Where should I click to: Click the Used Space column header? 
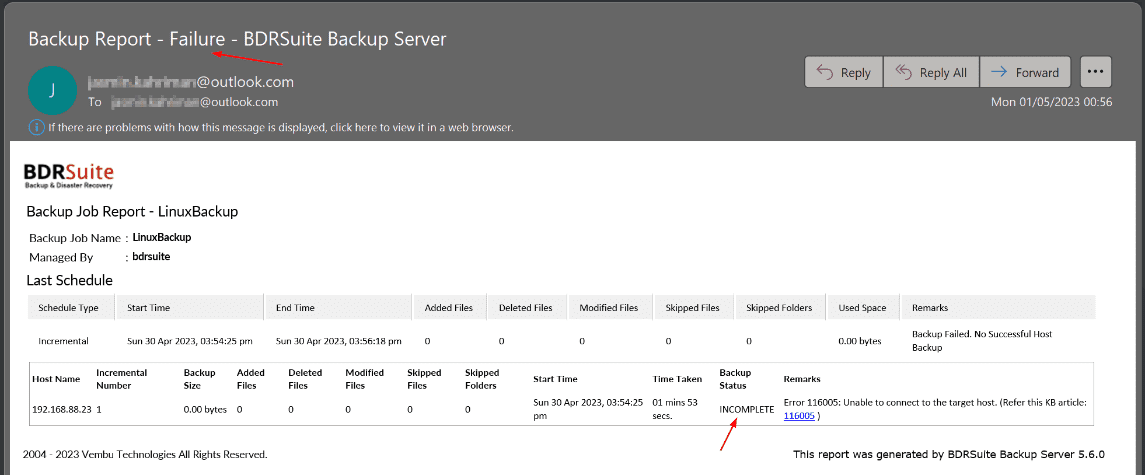862,308
